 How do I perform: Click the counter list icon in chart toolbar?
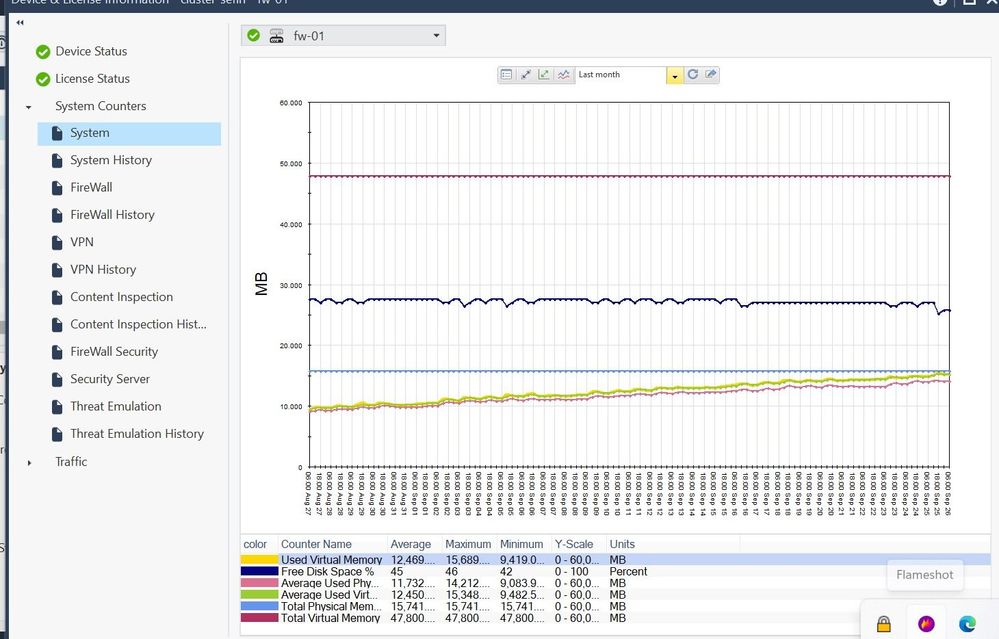(507, 75)
